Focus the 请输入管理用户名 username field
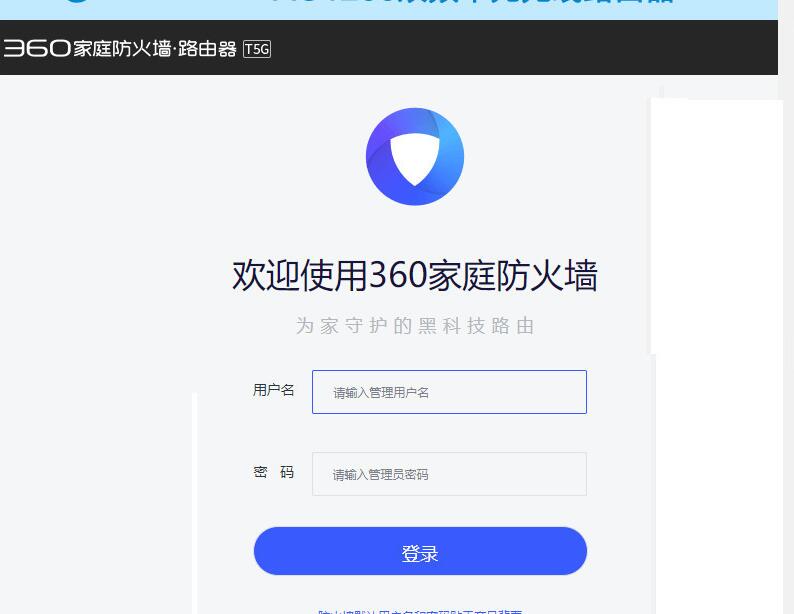 pos(449,392)
